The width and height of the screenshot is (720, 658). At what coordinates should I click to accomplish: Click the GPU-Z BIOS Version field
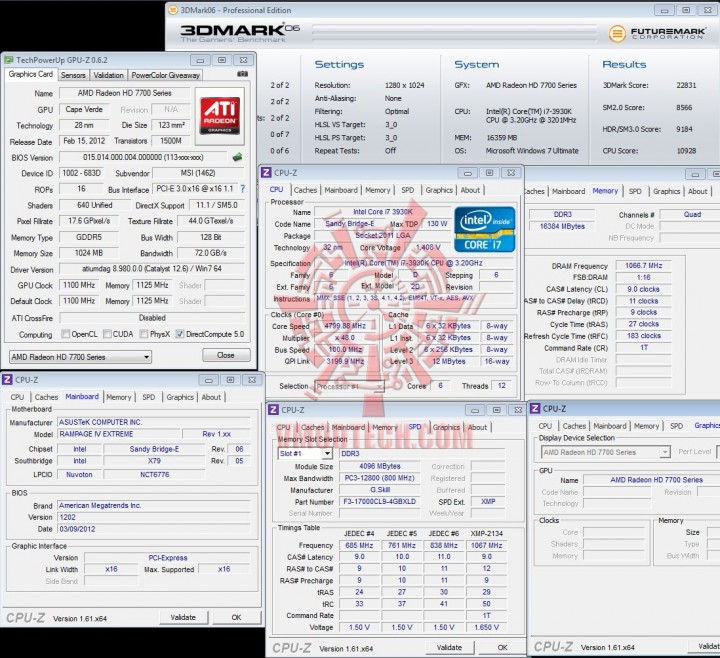pos(143,157)
